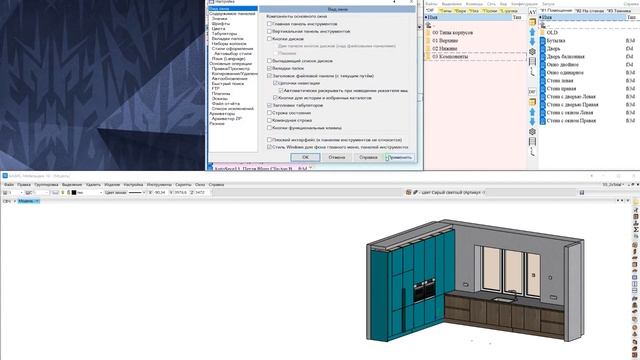Image resolution: width=640 pixels, height=360 pixels.
Task: Click the blue down arrow in the second toolbar group
Action: pyautogui.click(x=532, y=122)
